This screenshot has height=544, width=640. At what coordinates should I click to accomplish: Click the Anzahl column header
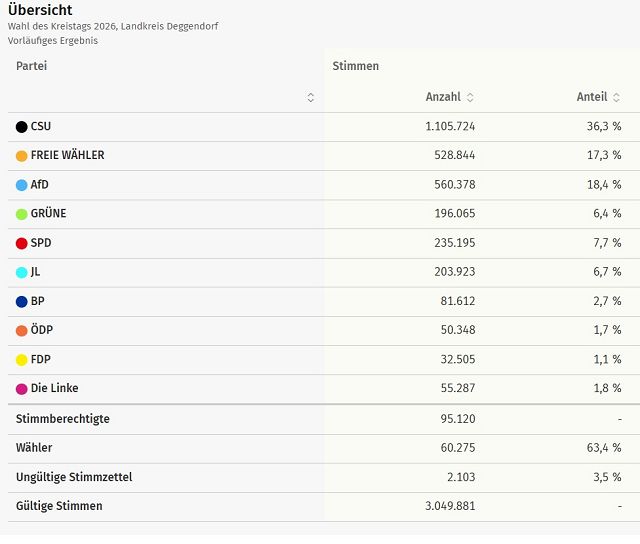pyautogui.click(x=443, y=97)
